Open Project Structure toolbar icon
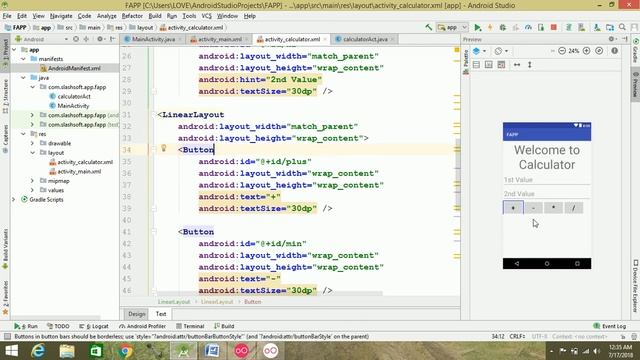 point(610,27)
